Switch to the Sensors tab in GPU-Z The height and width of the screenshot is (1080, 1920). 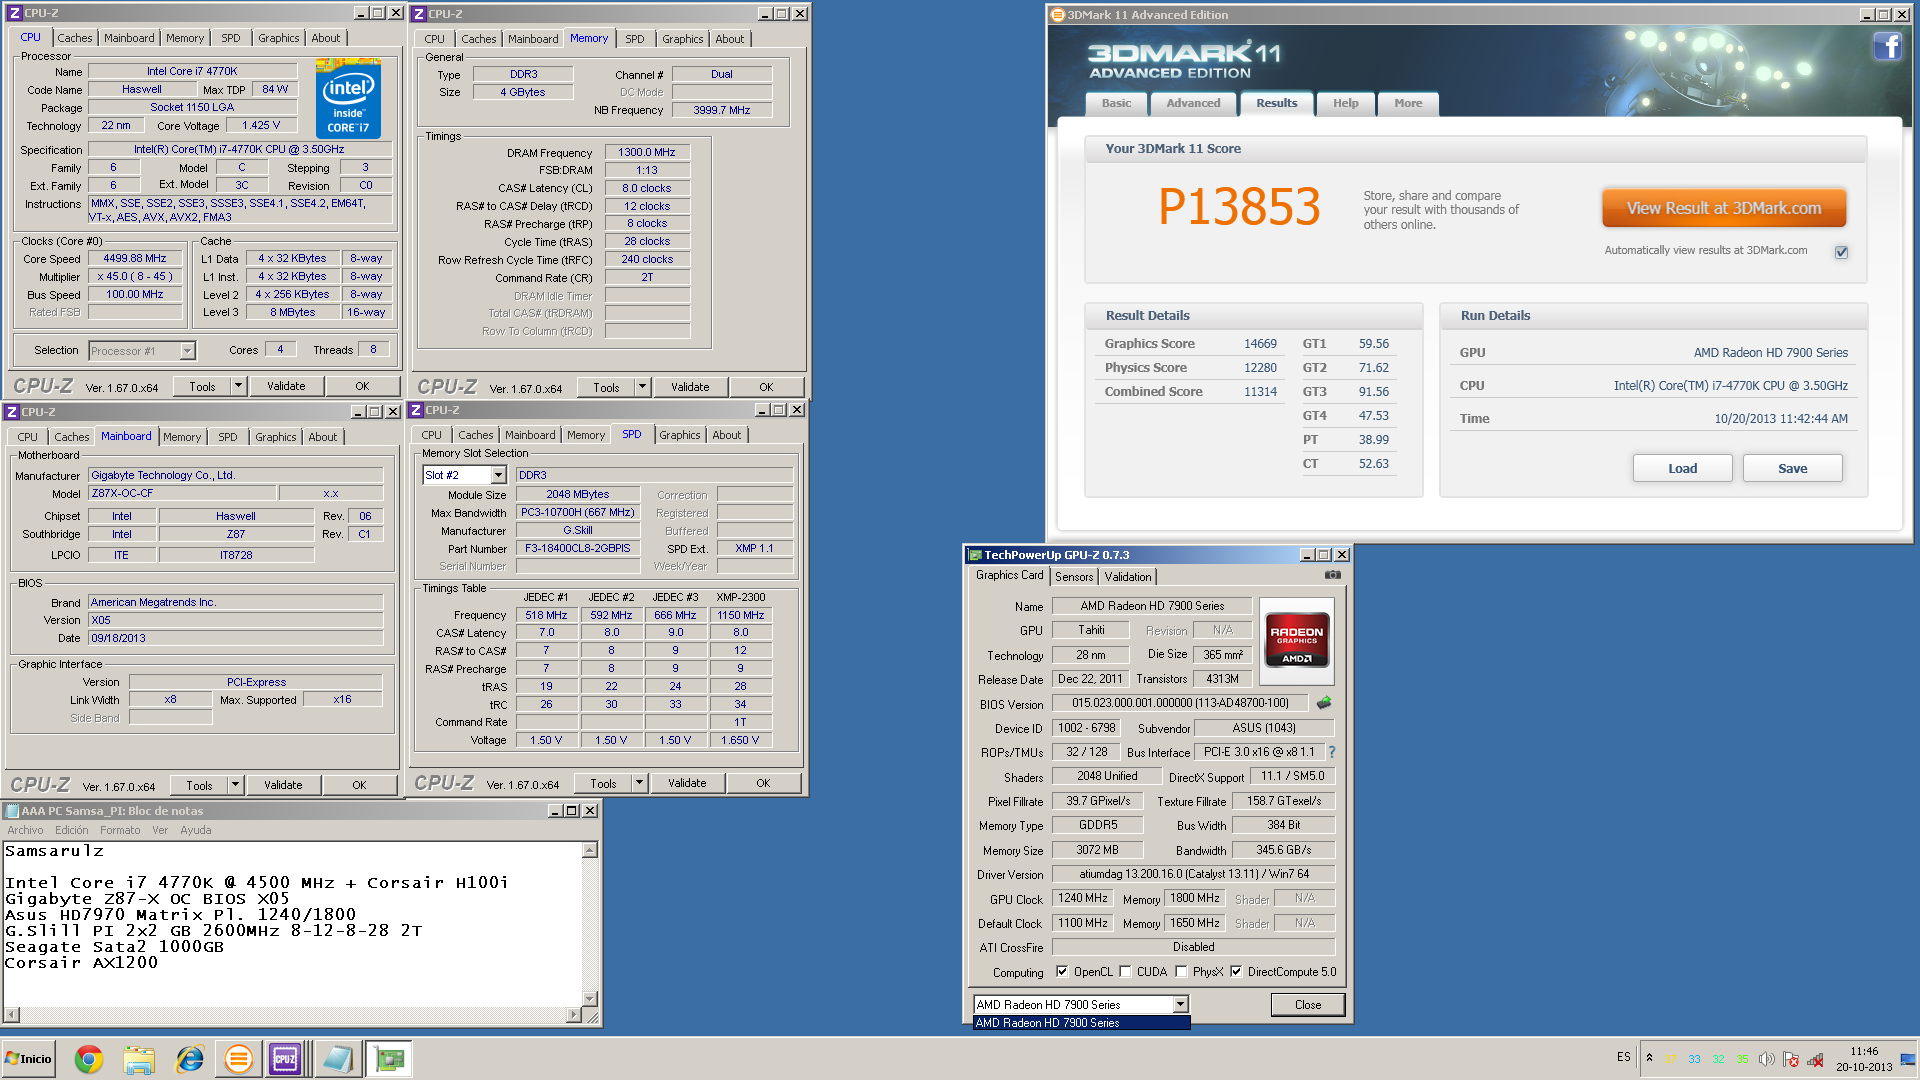click(x=1074, y=577)
